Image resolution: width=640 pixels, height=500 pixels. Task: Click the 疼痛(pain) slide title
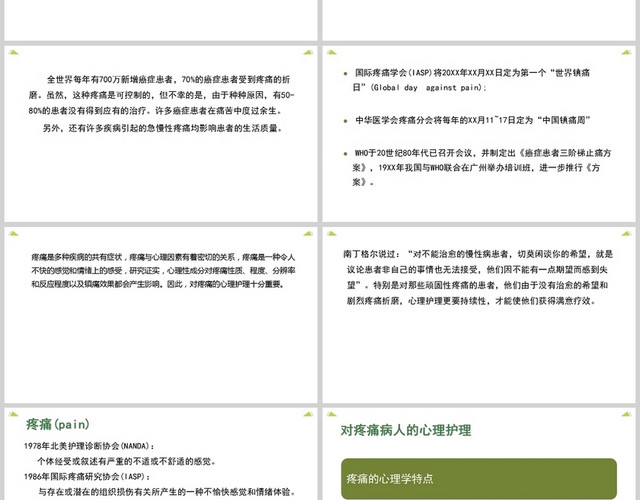[x=58, y=424]
